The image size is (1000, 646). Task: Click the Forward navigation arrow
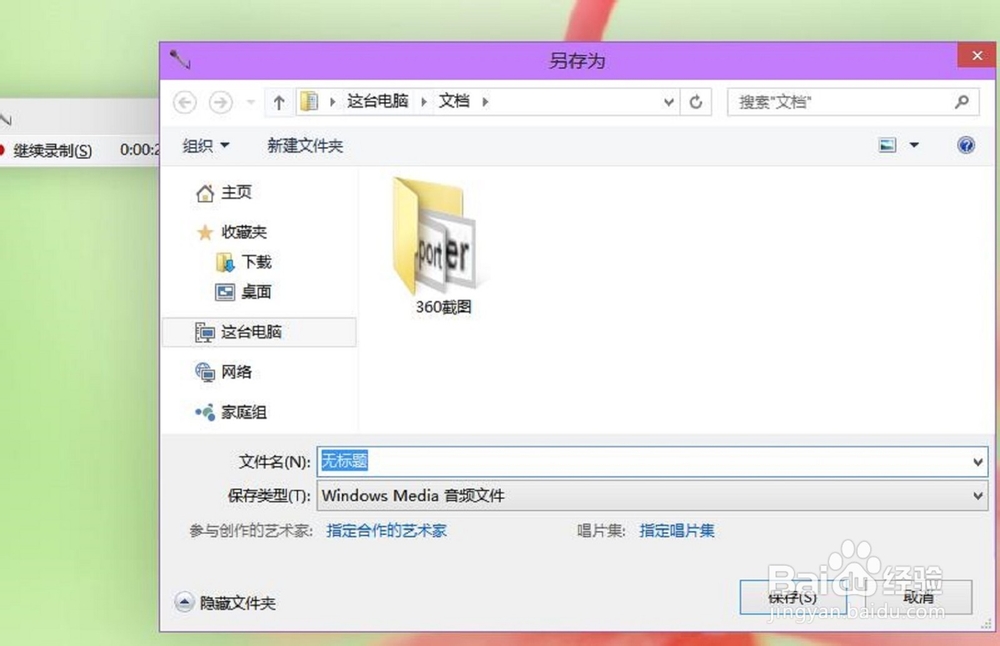pos(221,102)
